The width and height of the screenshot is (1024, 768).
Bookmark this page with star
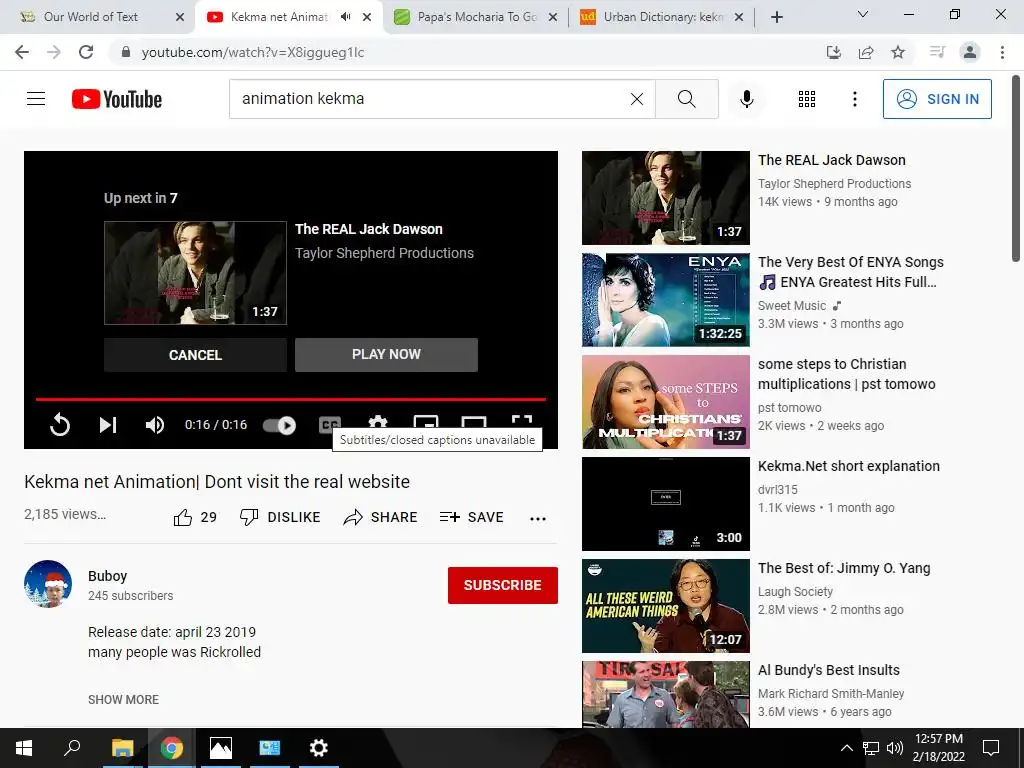point(898,52)
